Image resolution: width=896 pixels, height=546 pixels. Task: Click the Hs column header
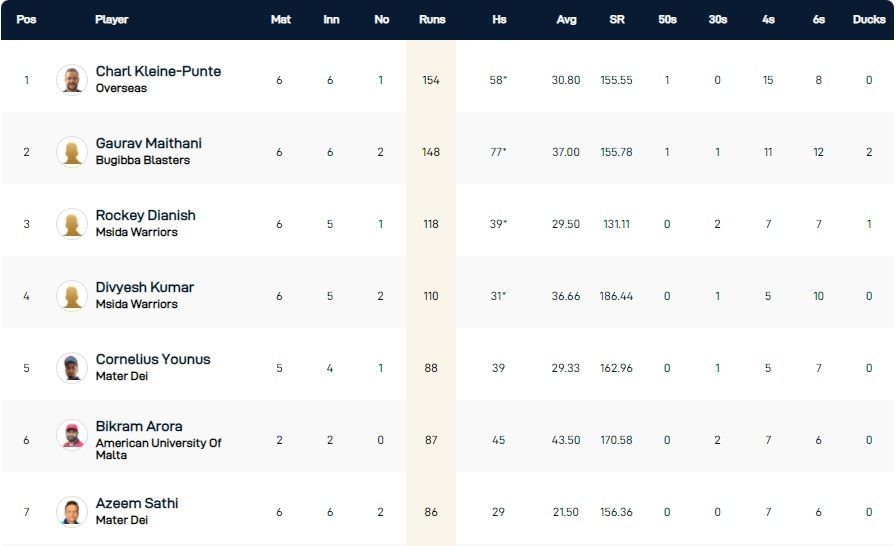tap(499, 20)
